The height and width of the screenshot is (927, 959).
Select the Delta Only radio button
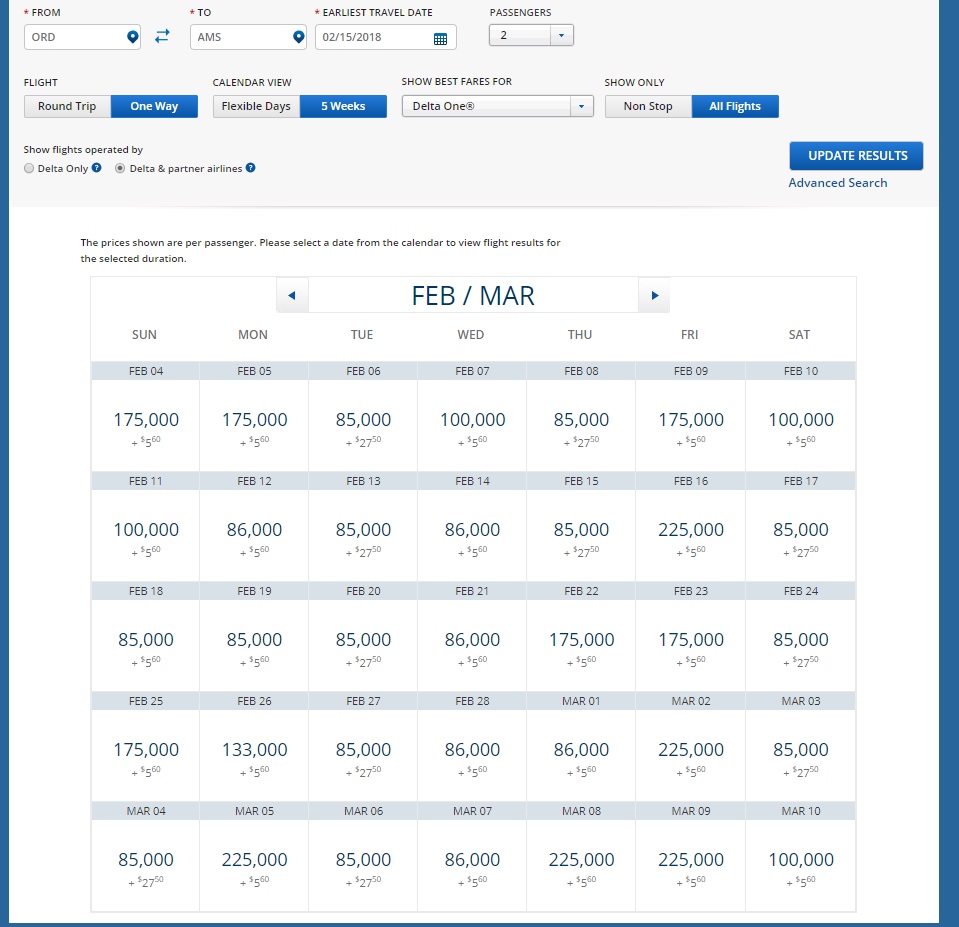click(30, 168)
